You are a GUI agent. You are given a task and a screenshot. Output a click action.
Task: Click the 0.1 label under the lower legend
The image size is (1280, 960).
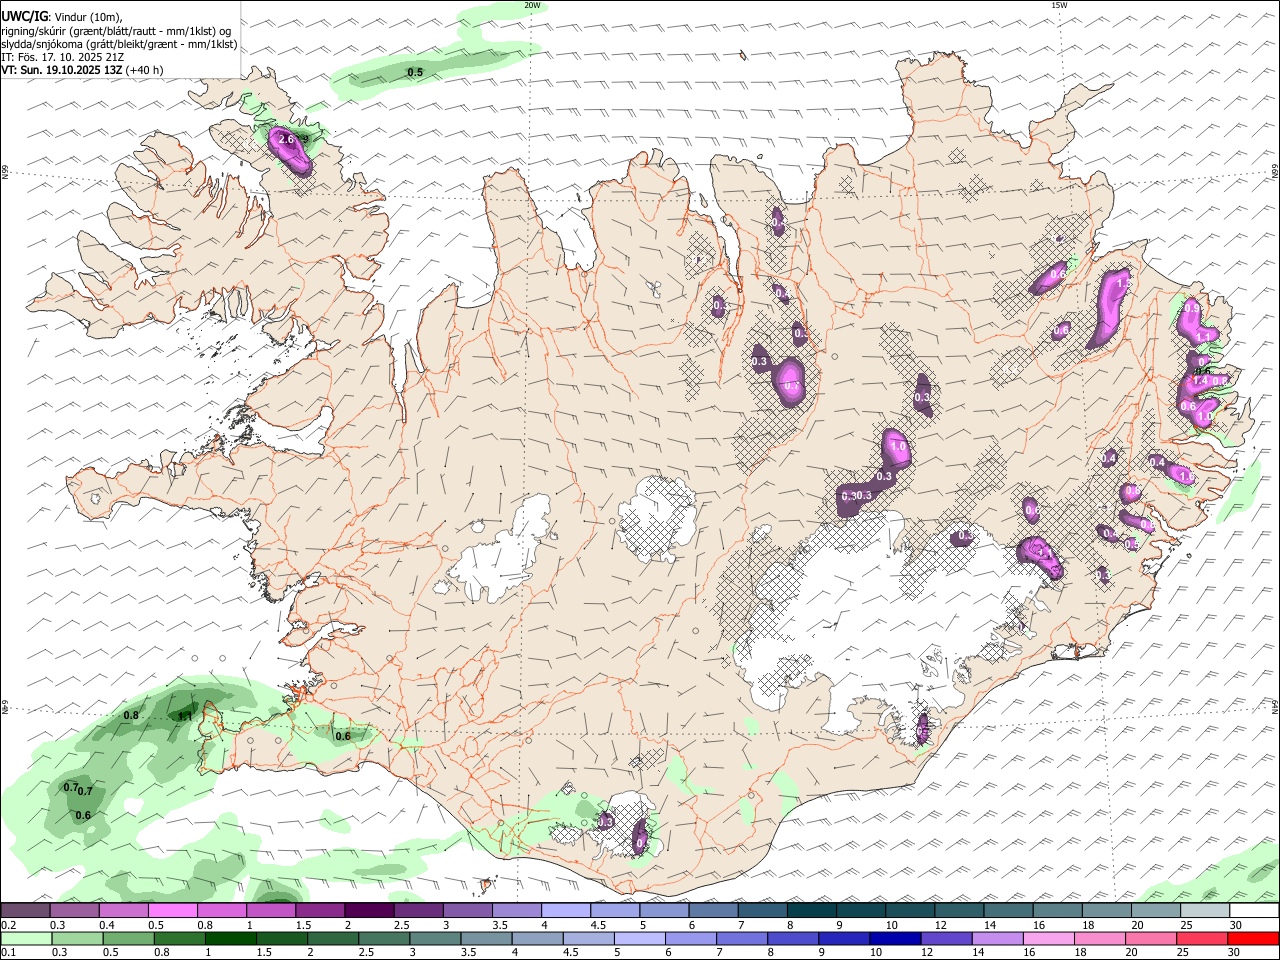tap(9, 953)
